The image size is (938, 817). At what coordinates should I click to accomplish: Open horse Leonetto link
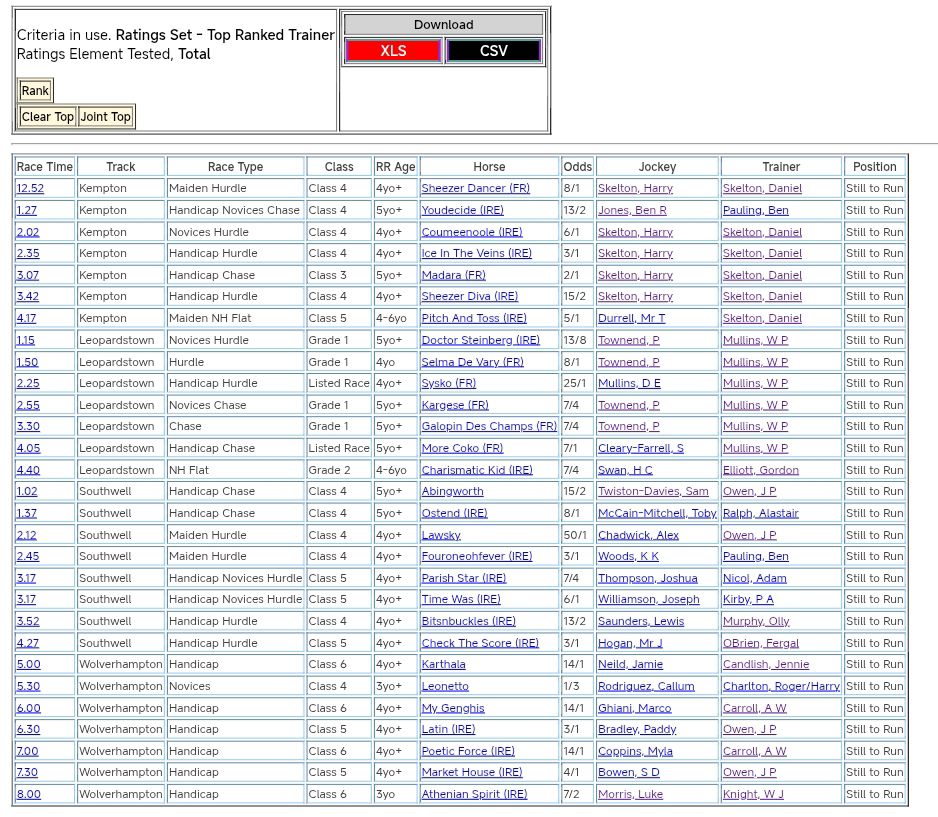coord(445,686)
